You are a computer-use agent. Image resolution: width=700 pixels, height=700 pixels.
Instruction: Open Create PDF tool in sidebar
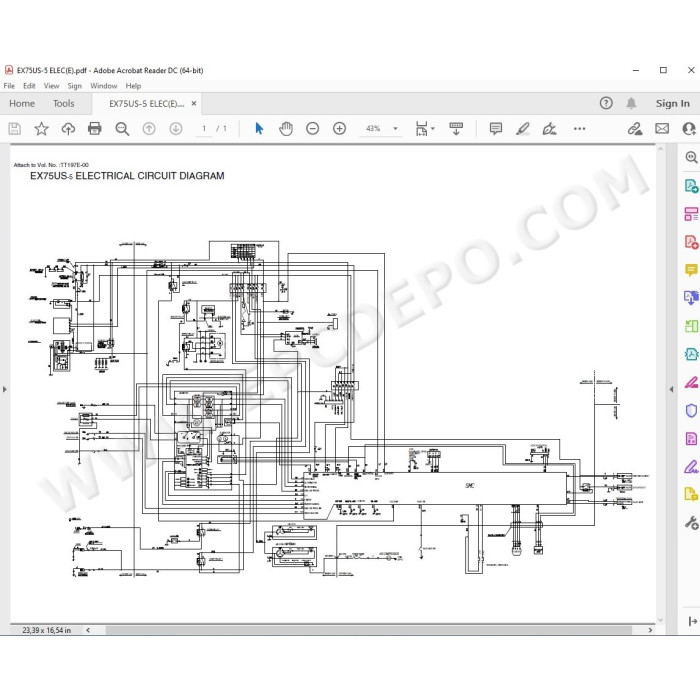[x=691, y=242]
